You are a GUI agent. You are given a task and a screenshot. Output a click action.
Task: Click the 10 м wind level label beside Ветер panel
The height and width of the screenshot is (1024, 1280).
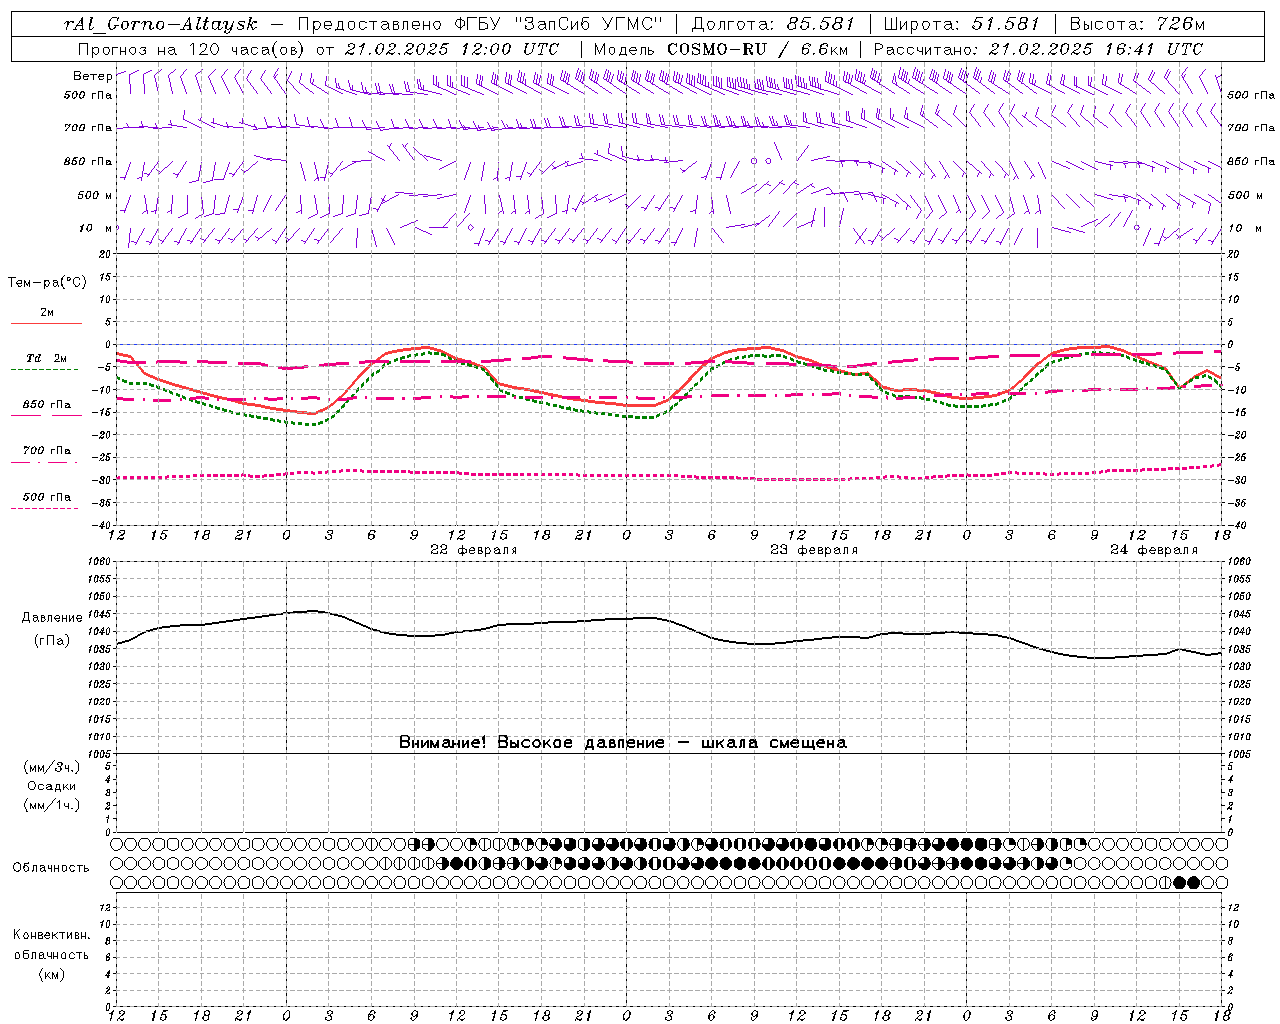click(x=96, y=228)
